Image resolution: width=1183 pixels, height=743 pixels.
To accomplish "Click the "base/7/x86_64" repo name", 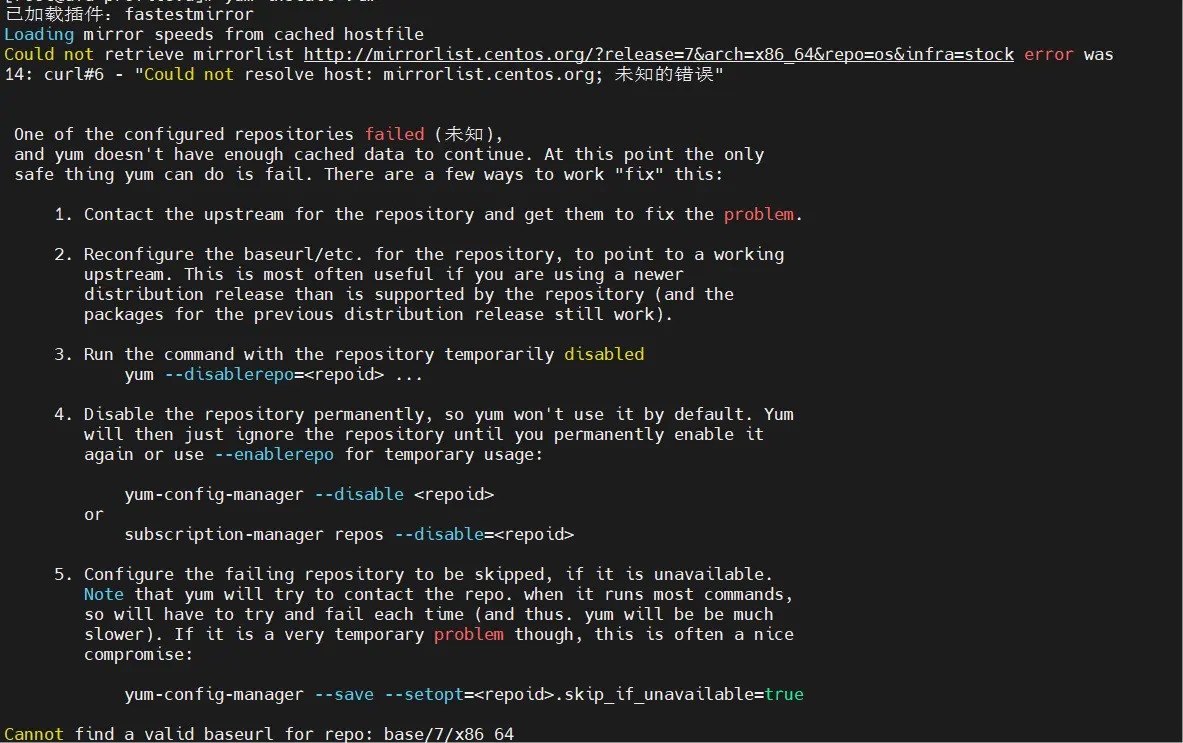I will 449,734.
